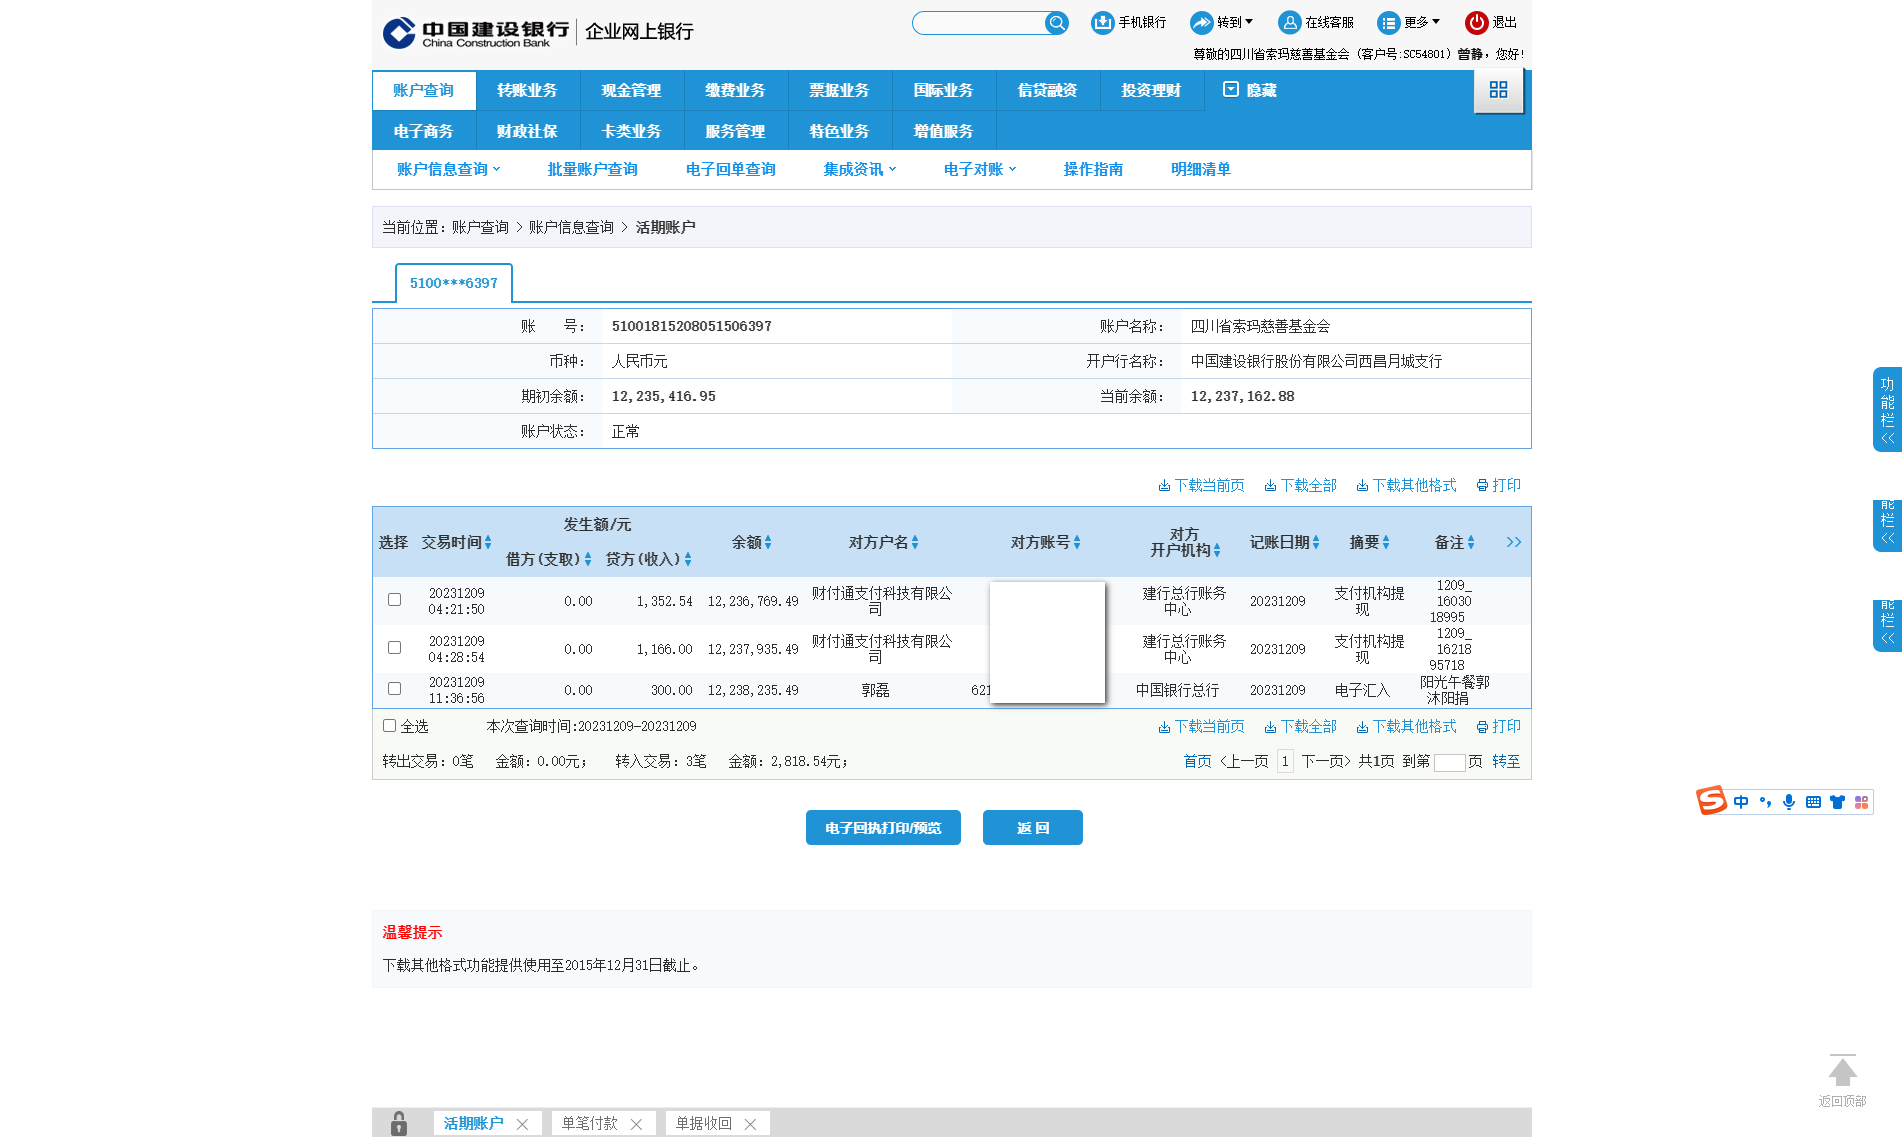Open the 更多 dropdown arrow

(1436, 21)
